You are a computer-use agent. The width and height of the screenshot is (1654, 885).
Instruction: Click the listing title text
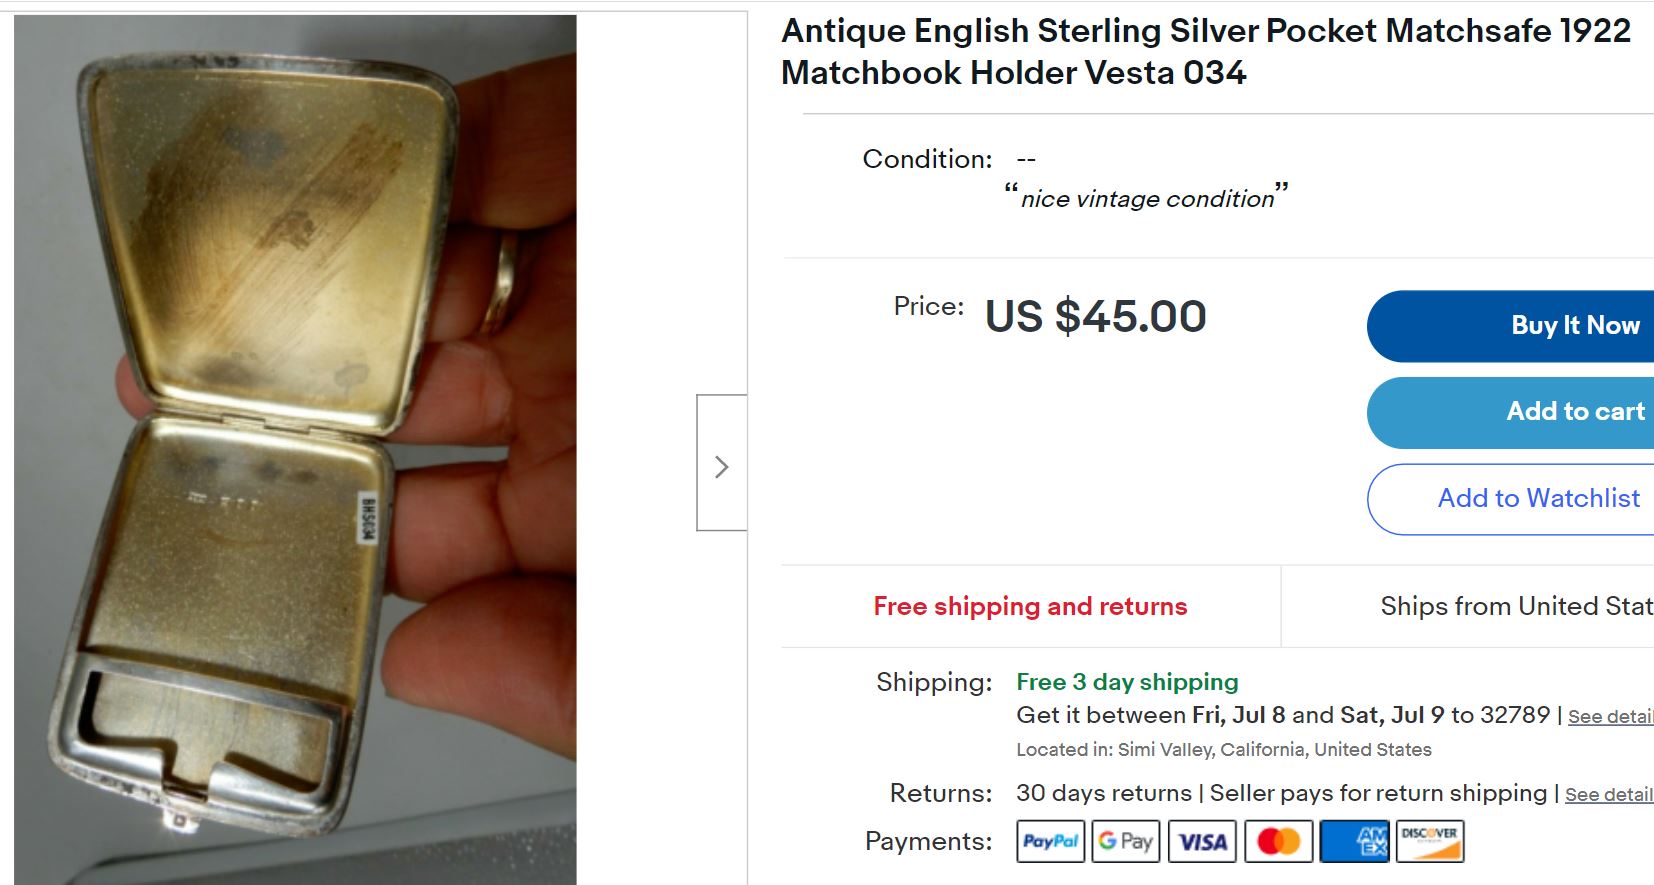coord(1205,52)
